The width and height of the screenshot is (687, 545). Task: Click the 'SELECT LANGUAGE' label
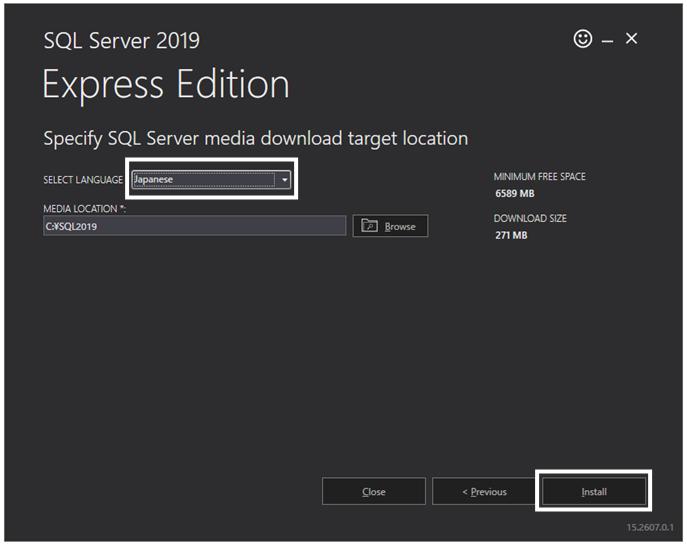coord(83,180)
